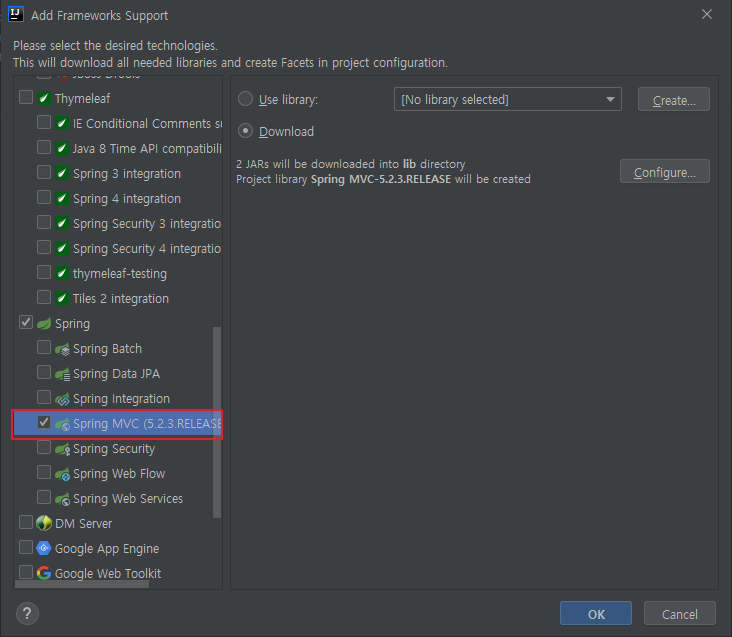Click the Spring Web Services icon
The width and height of the screenshot is (732, 637).
click(62, 499)
